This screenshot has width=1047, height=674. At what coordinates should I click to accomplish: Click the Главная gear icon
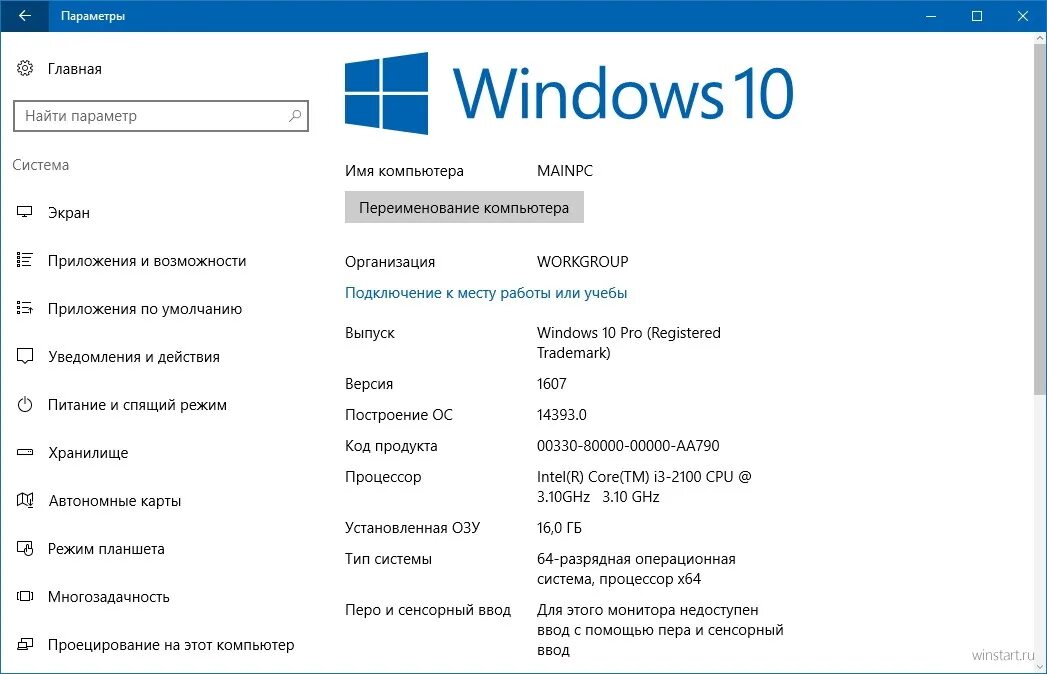click(x=25, y=68)
